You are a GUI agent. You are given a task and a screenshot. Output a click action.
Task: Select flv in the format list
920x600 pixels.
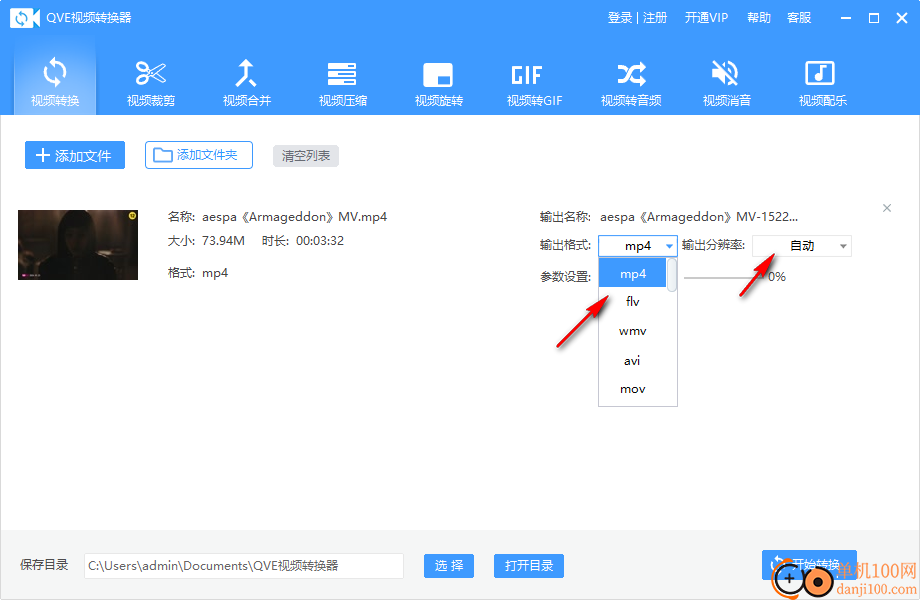click(x=632, y=301)
